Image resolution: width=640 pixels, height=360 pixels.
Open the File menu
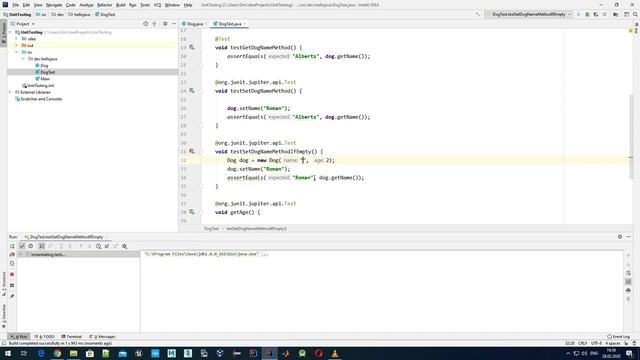pos(15,5)
